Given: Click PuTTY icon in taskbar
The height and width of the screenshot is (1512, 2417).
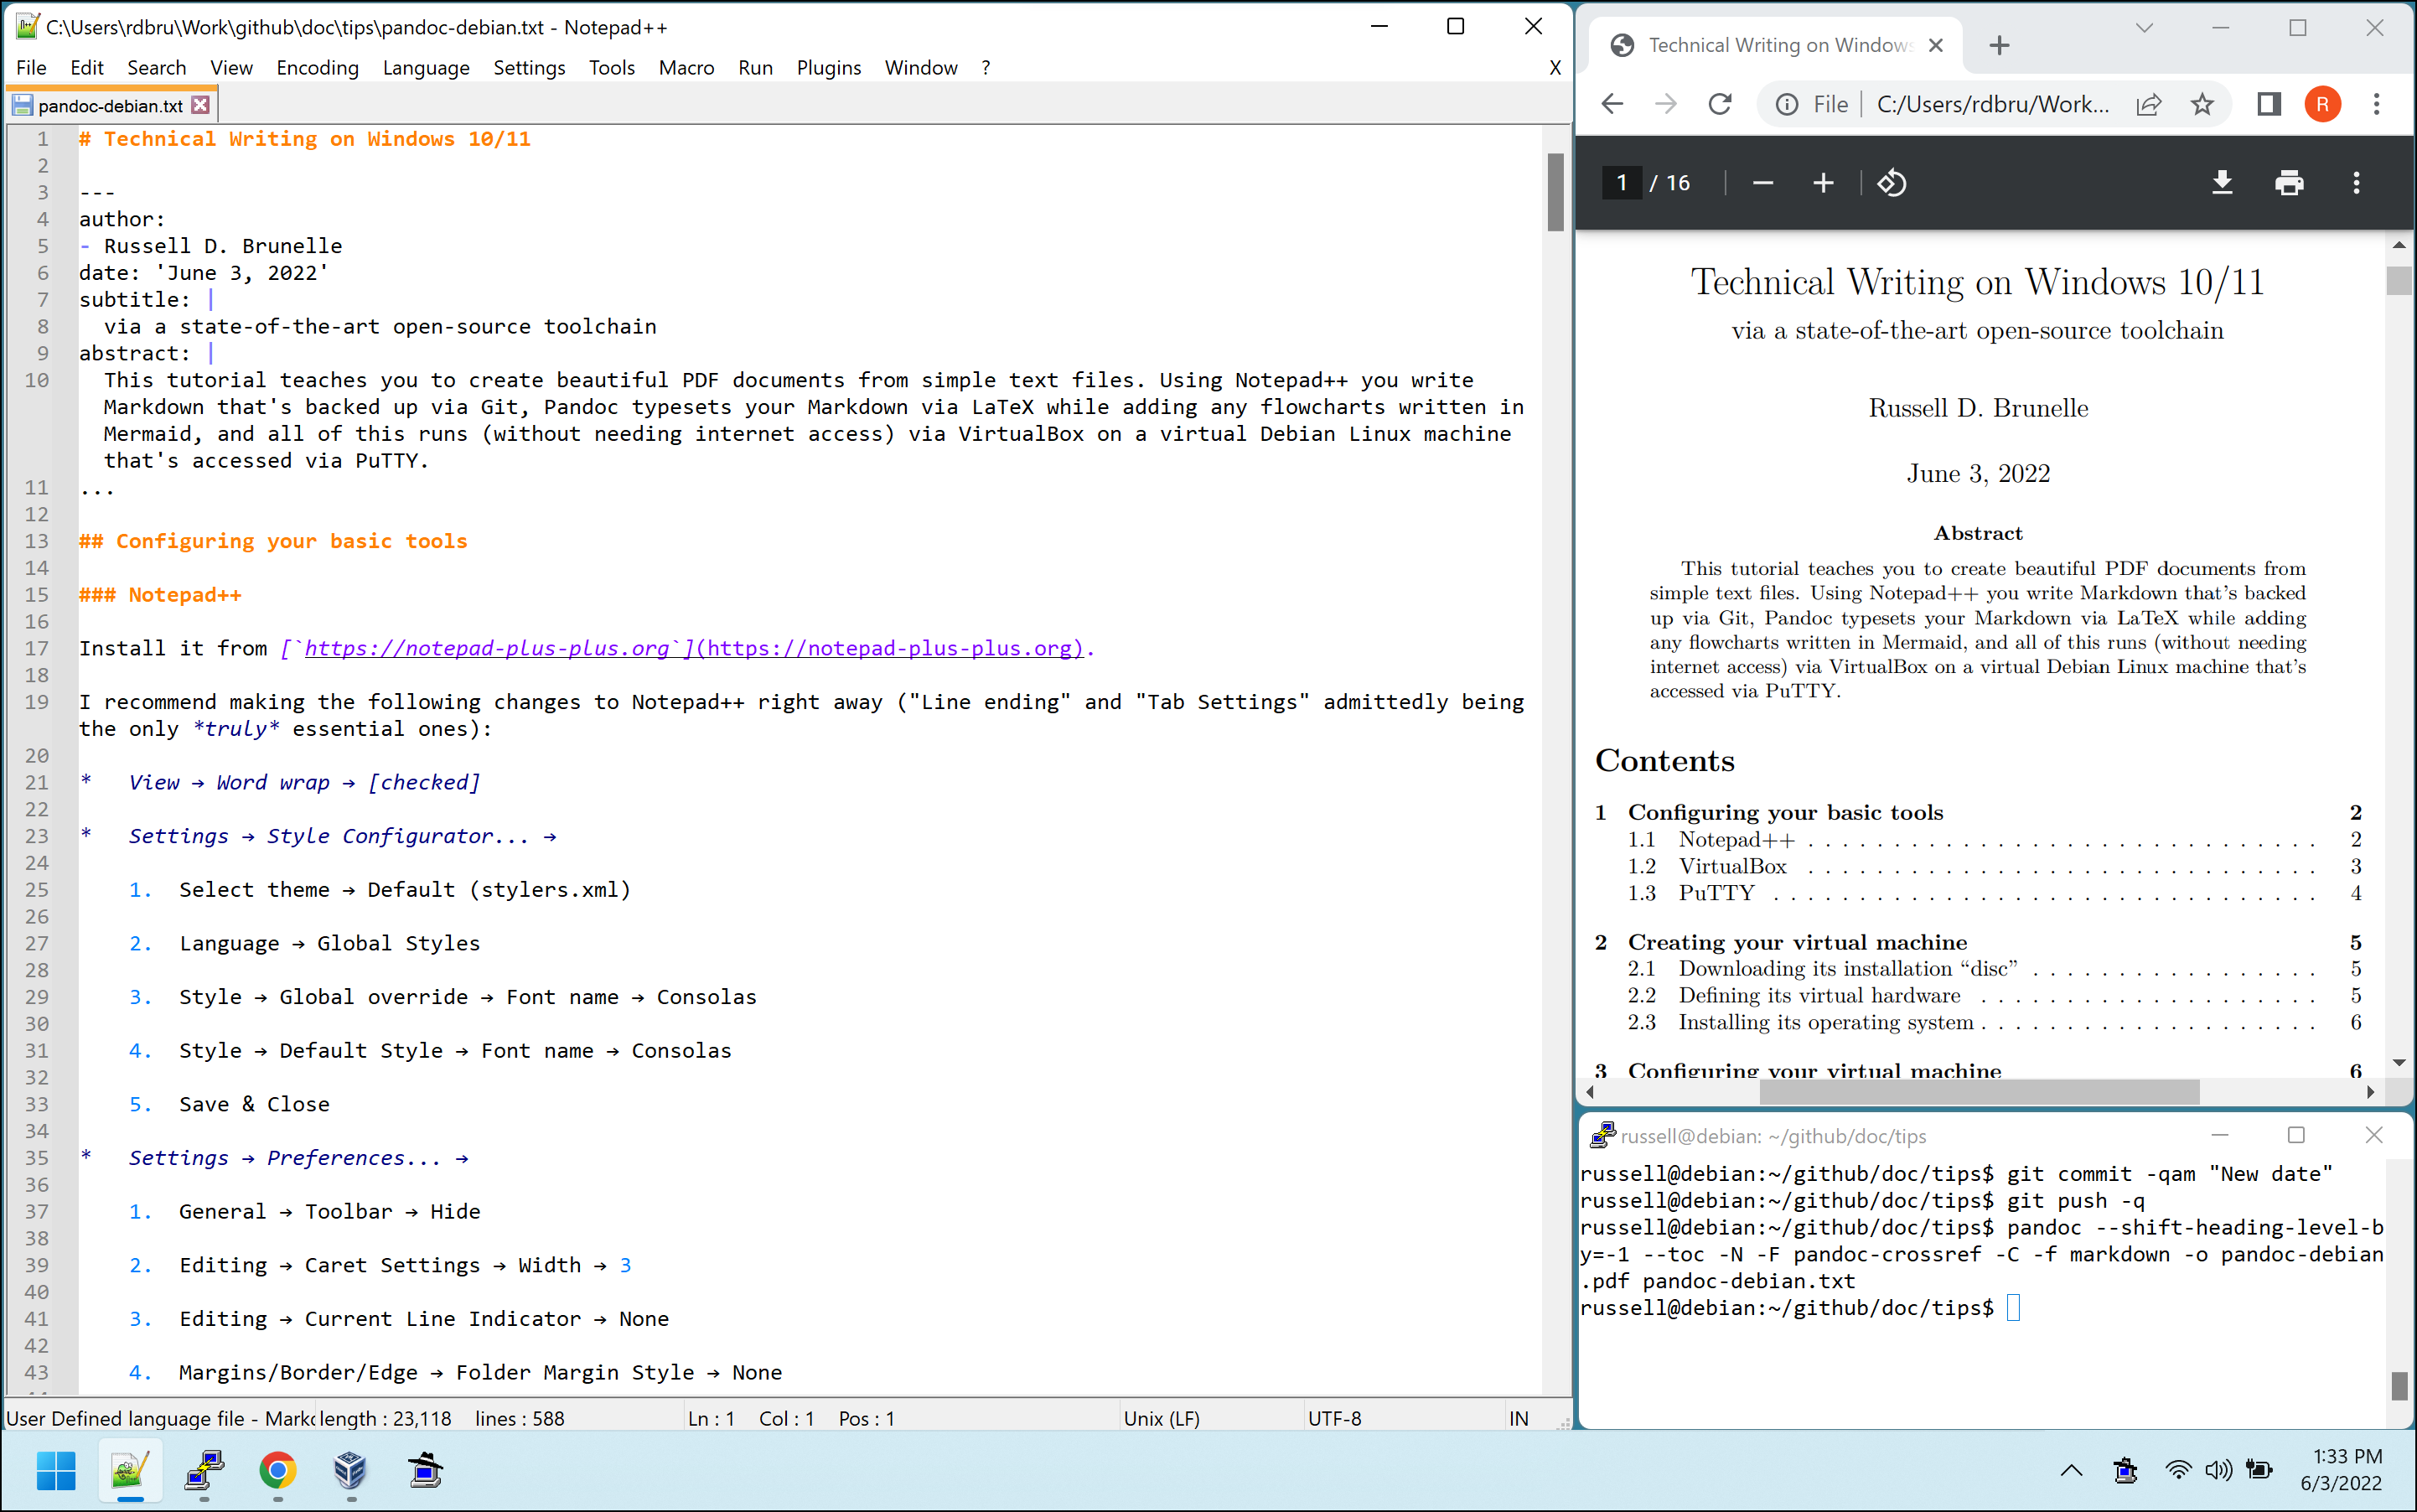Looking at the screenshot, I should [204, 1471].
